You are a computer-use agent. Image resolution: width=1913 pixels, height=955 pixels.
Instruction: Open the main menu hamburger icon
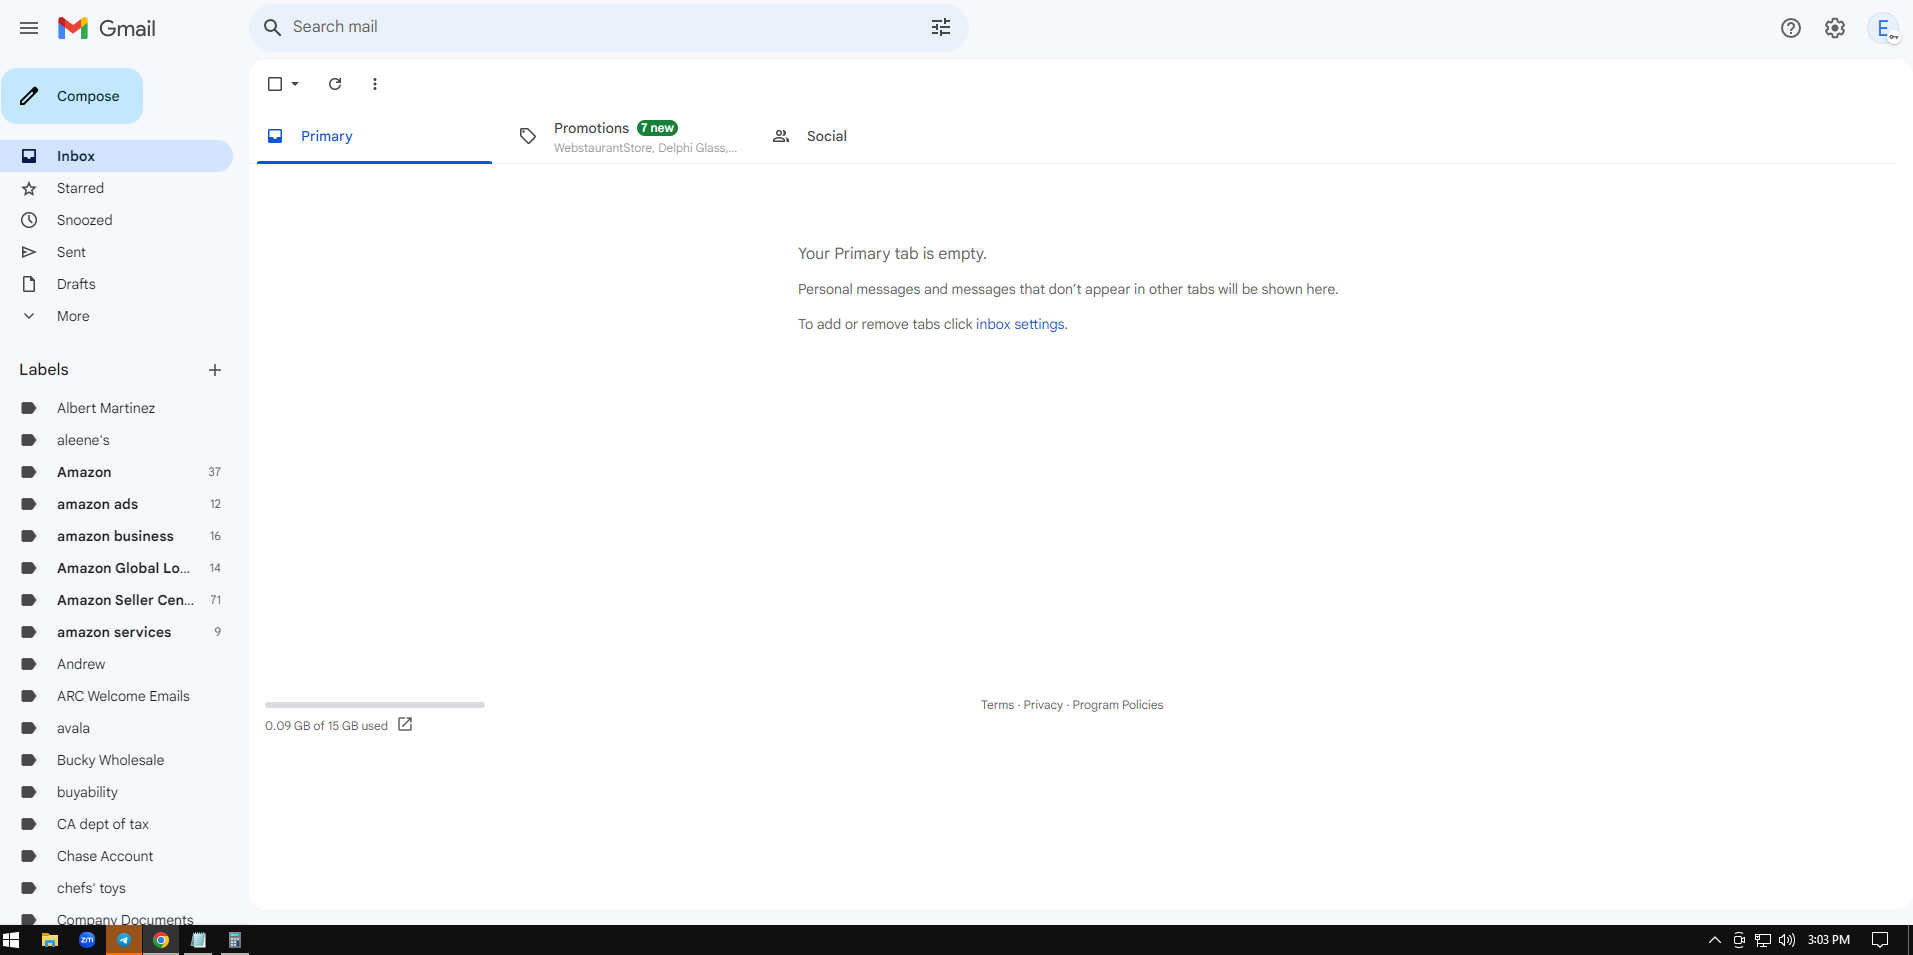tap(29, 28)
